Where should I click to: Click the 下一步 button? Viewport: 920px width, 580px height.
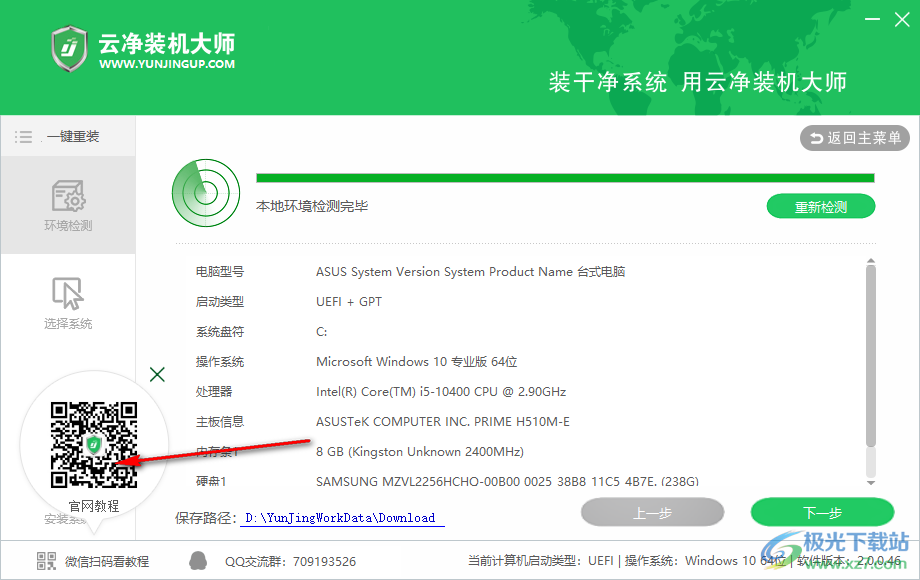point(822,513)
